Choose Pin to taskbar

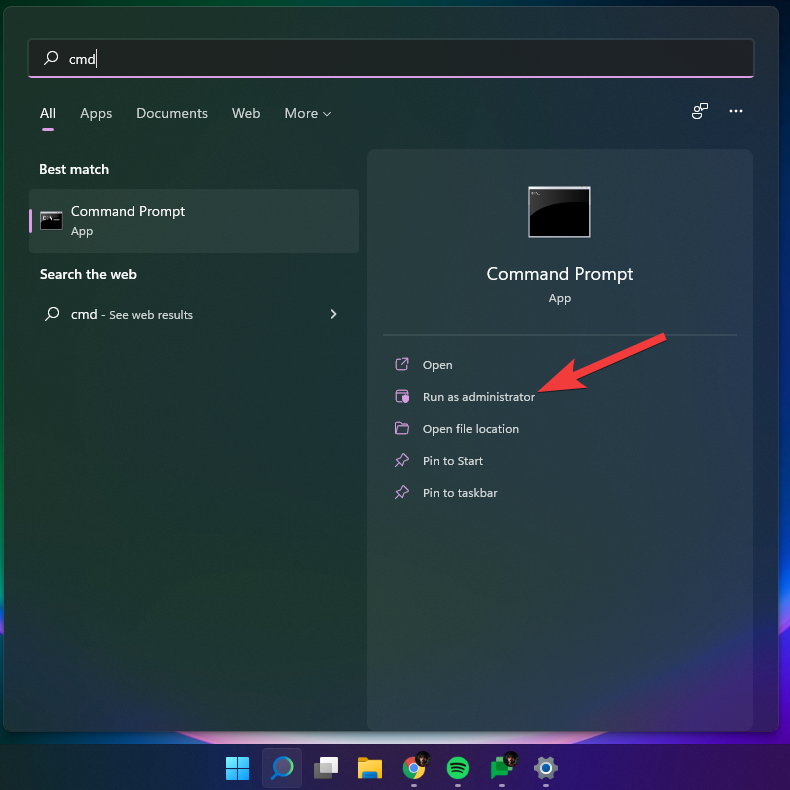click(460, 493)
